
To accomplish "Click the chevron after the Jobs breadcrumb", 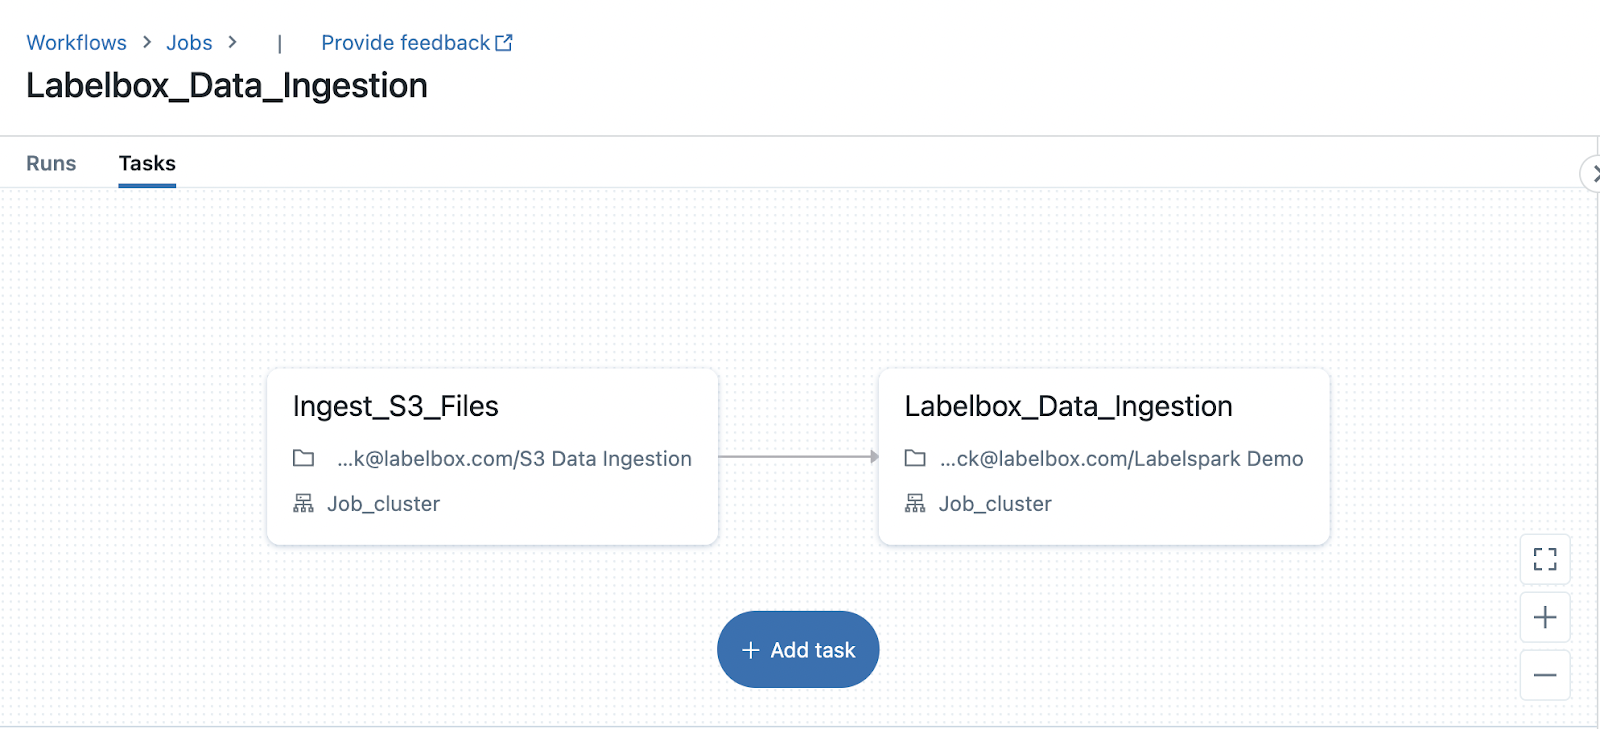I will tap(233, 42).
